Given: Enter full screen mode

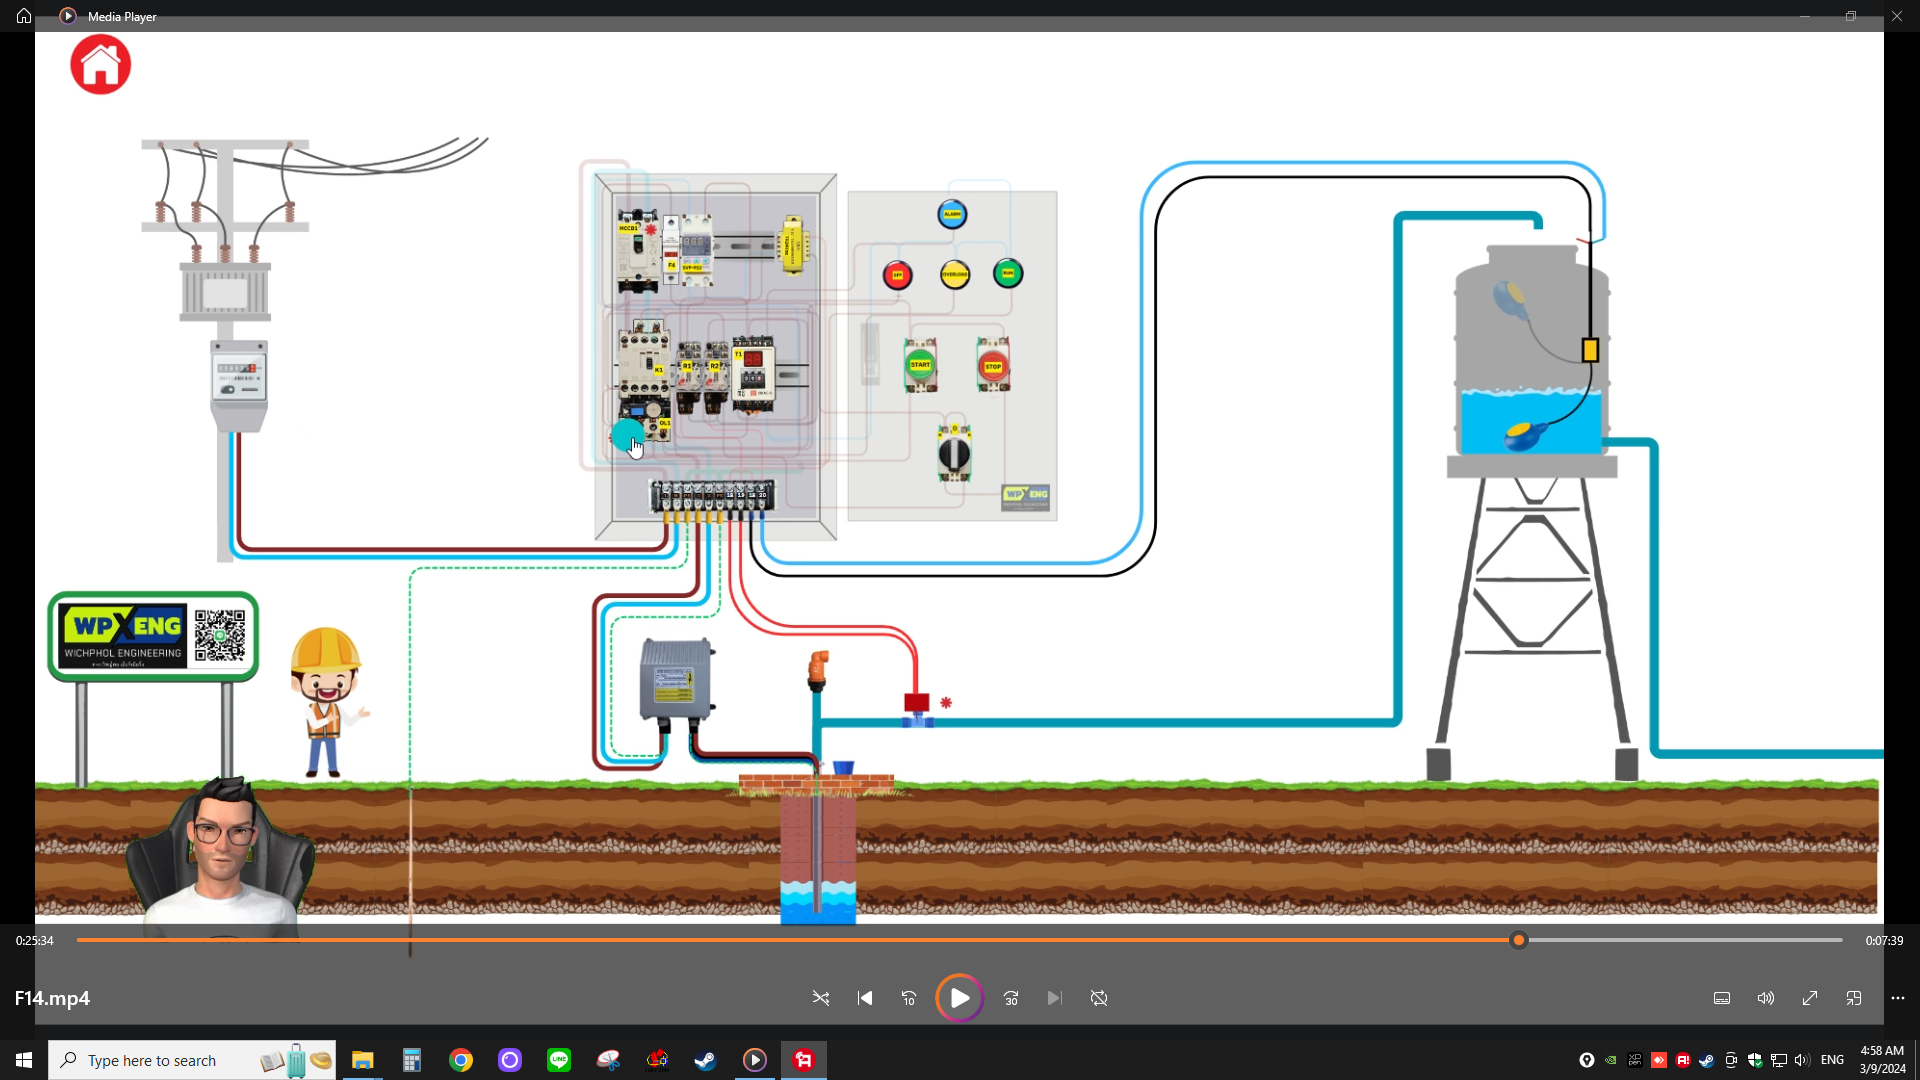Looking at the screenshot, I should click(x=1810, y=998).
